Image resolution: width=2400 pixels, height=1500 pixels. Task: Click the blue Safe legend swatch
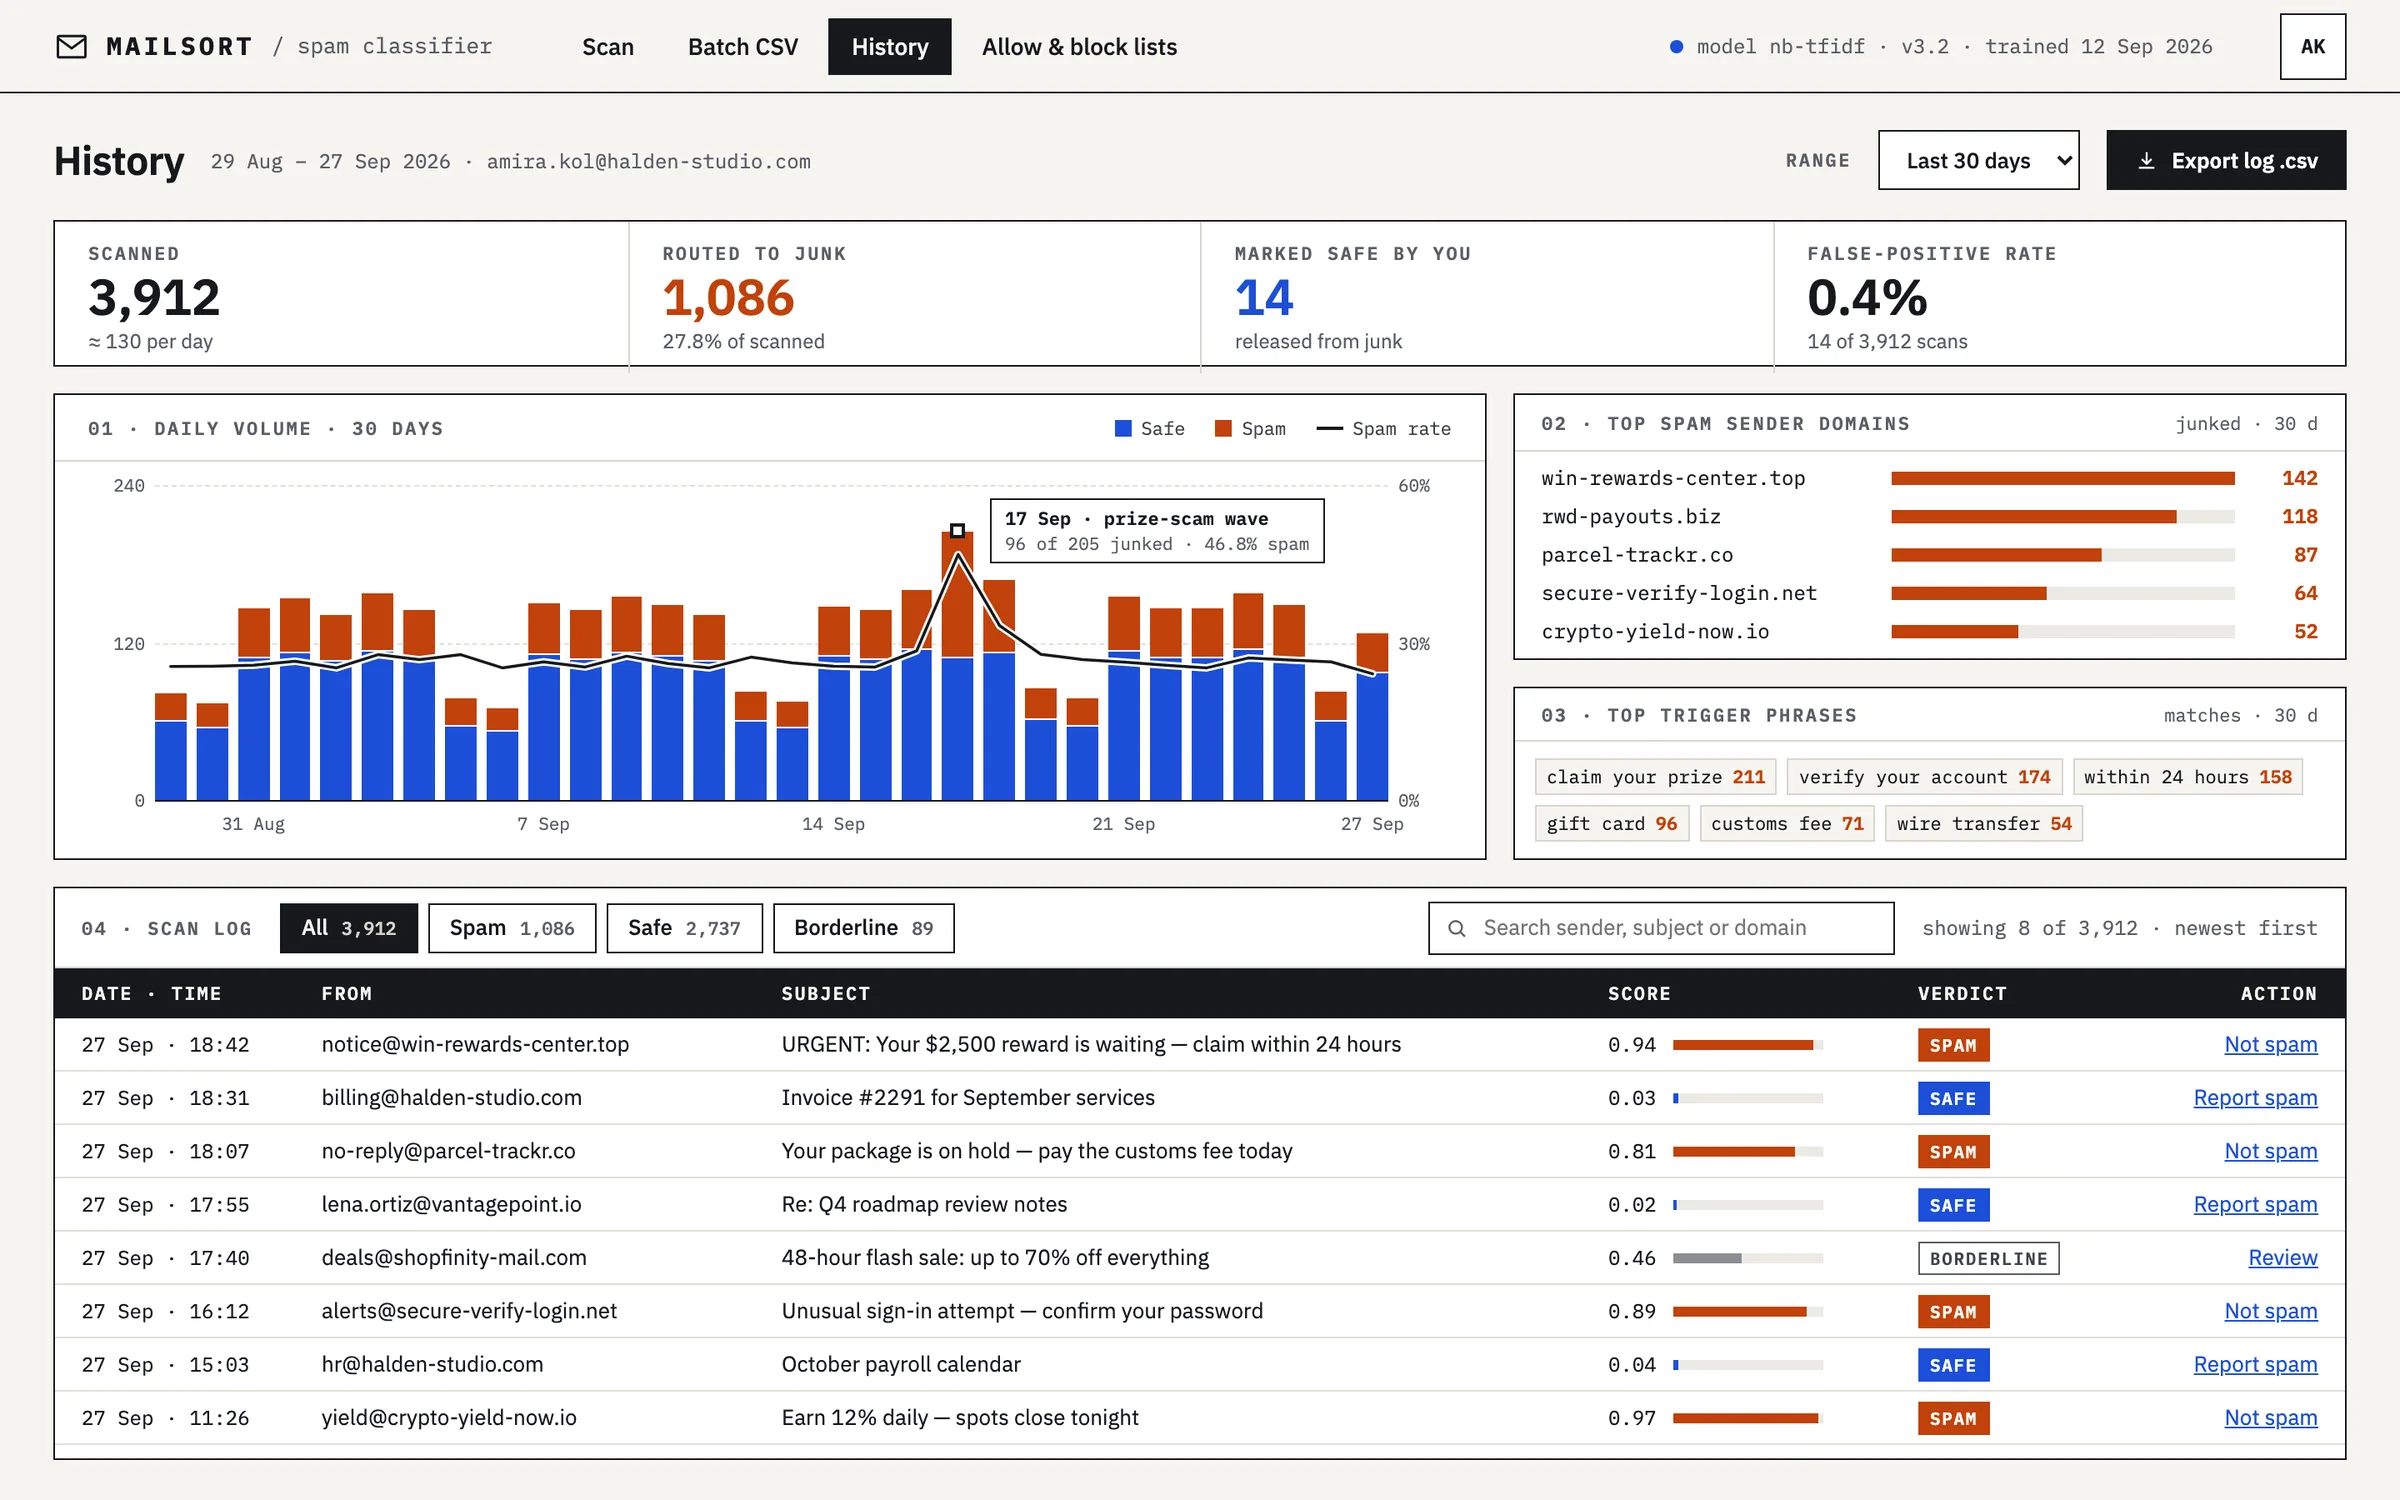tap(1123, 428)
